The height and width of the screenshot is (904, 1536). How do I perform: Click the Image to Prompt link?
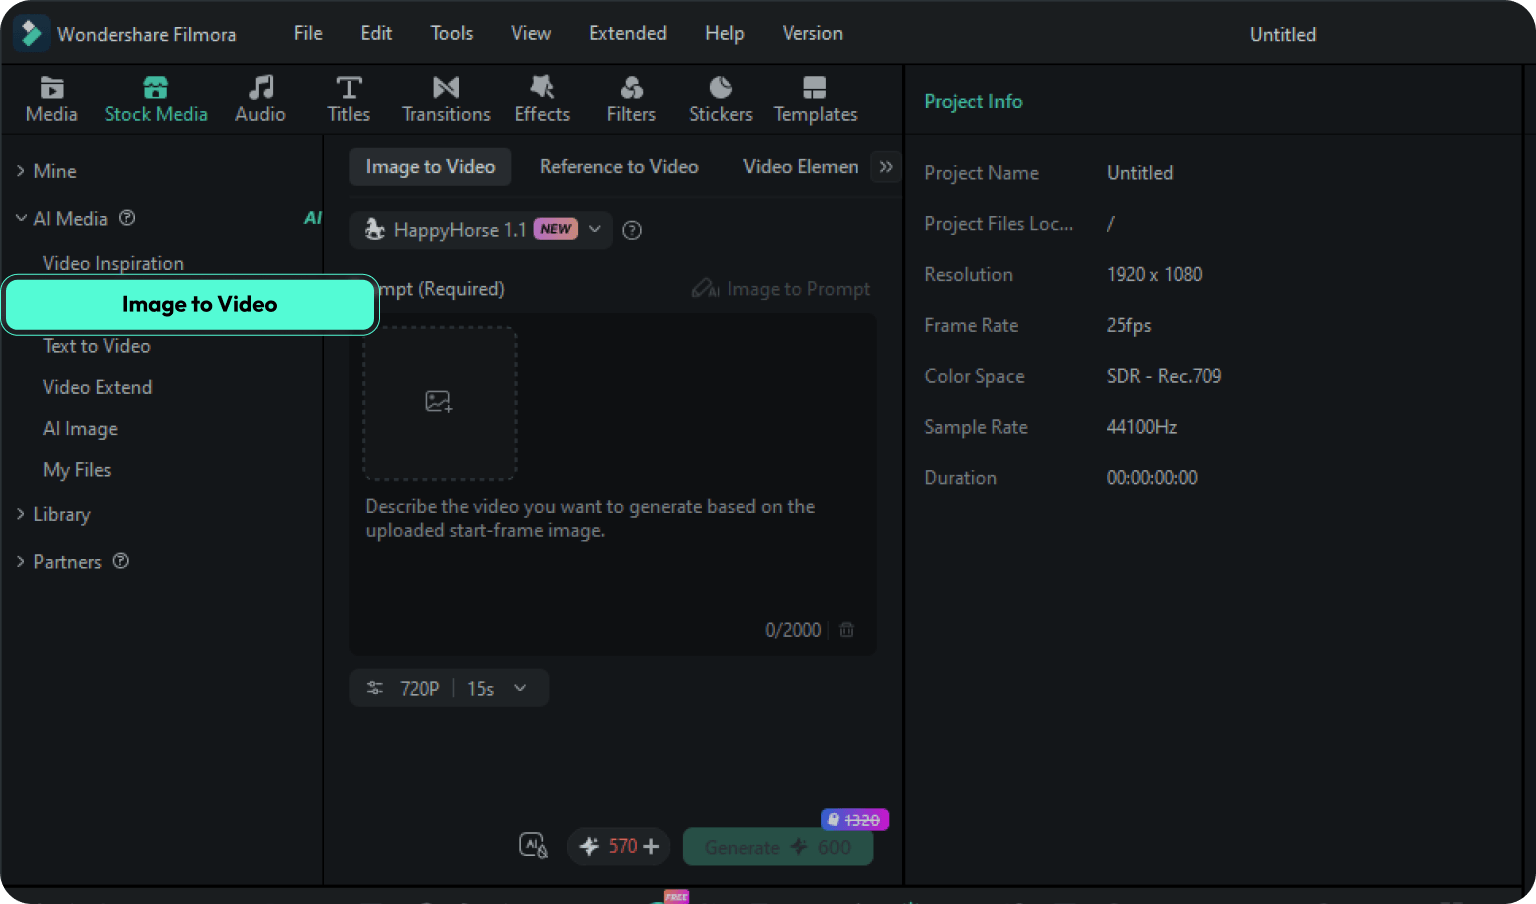(798, 289)
